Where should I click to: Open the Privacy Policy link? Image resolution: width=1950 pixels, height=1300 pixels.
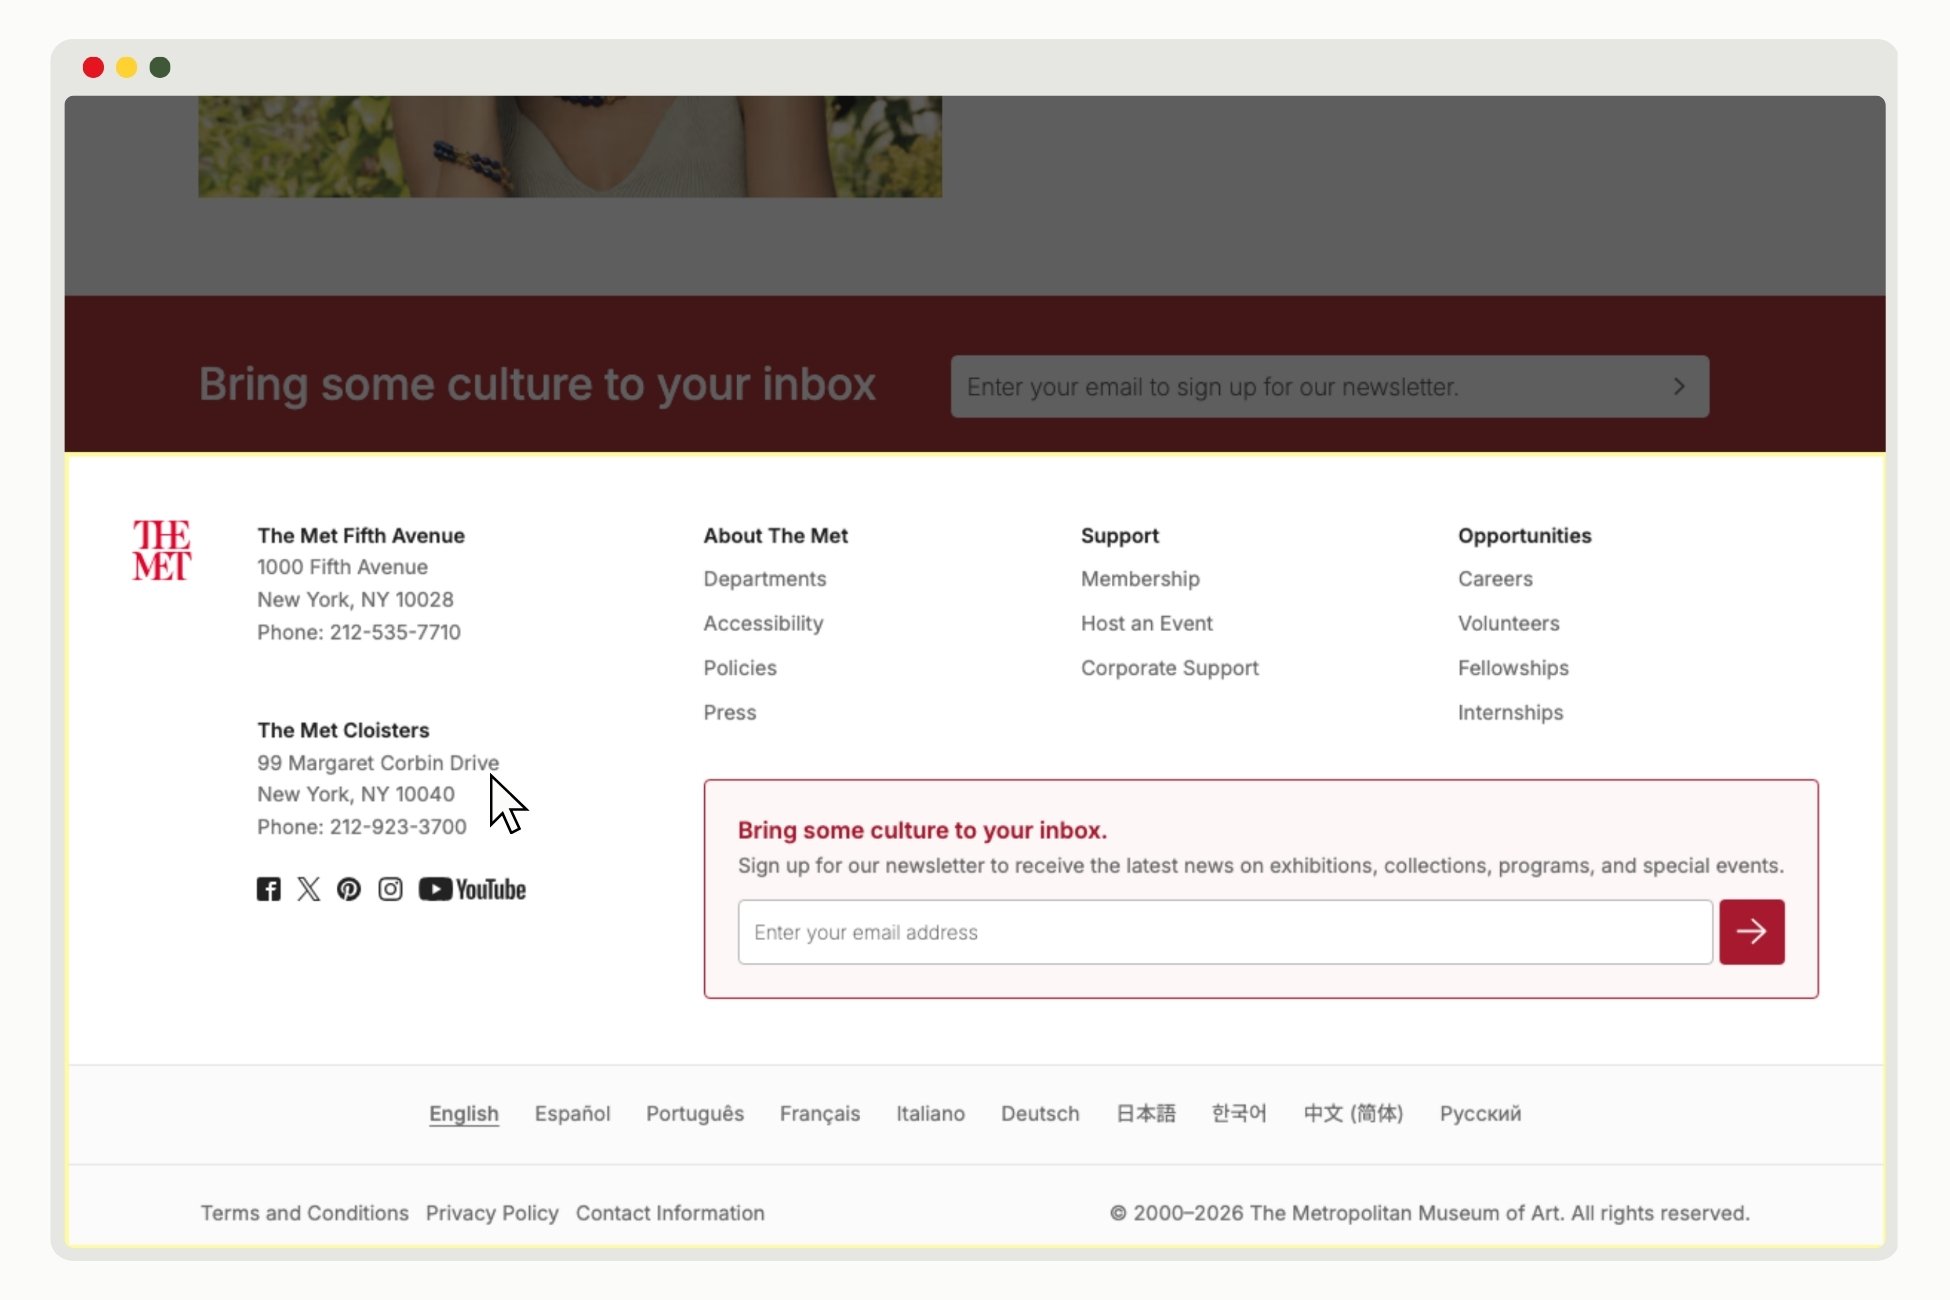[x=492, y=1213]
